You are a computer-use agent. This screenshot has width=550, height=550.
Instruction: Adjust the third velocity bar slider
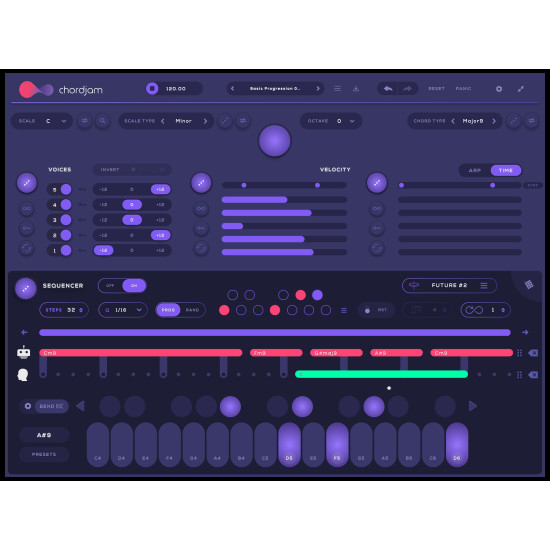[284, 226]
